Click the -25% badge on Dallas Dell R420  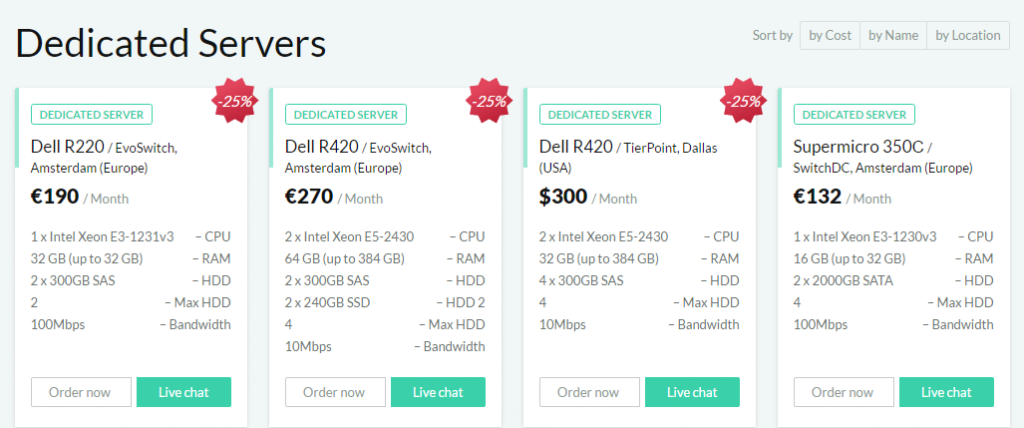coord(744,101)
